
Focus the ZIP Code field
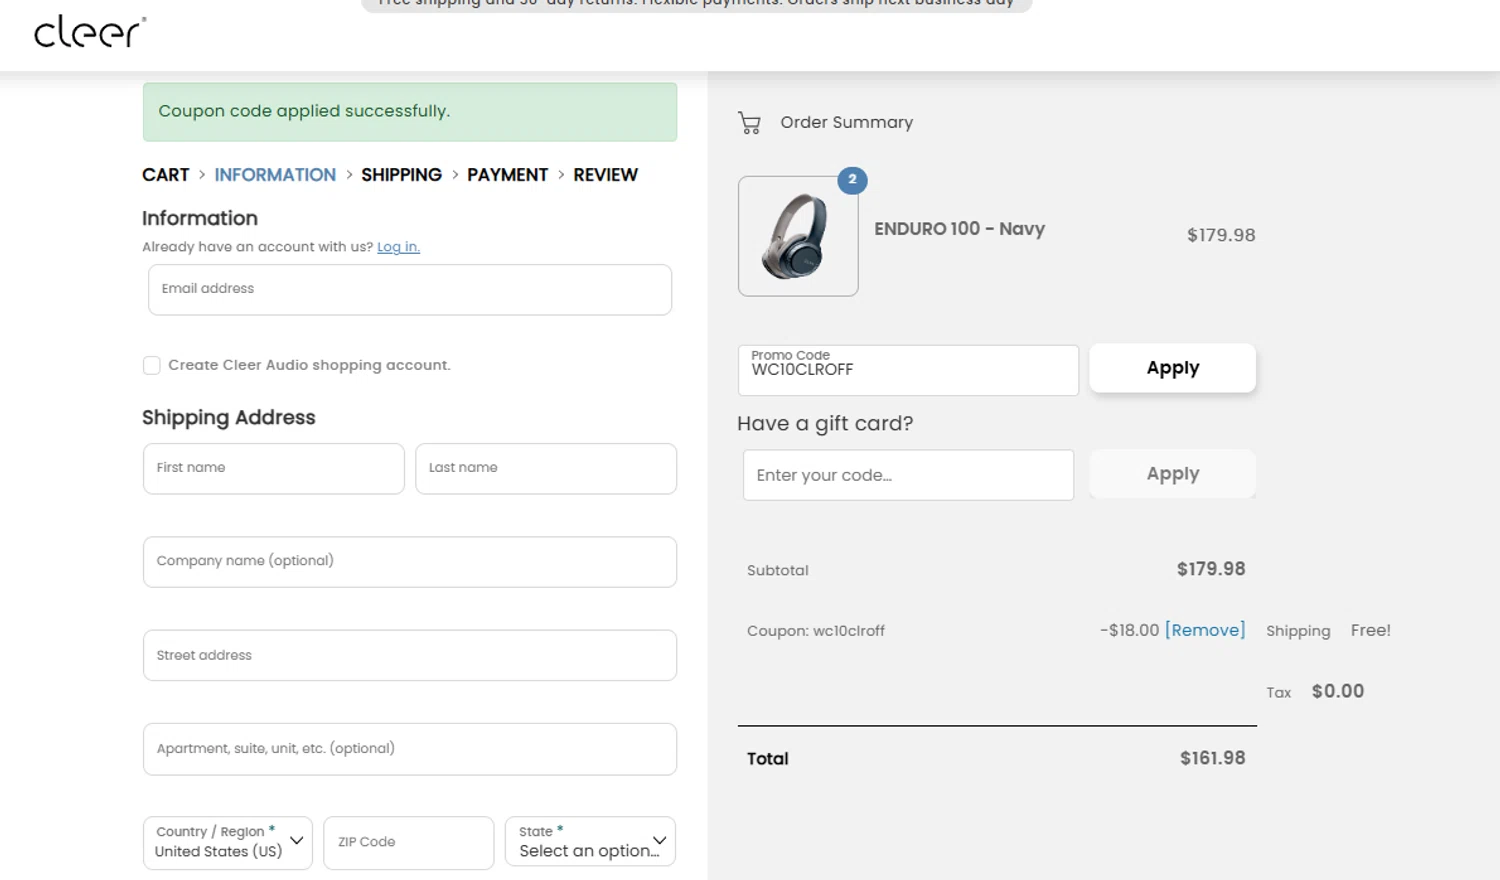[x=409, y=843]
